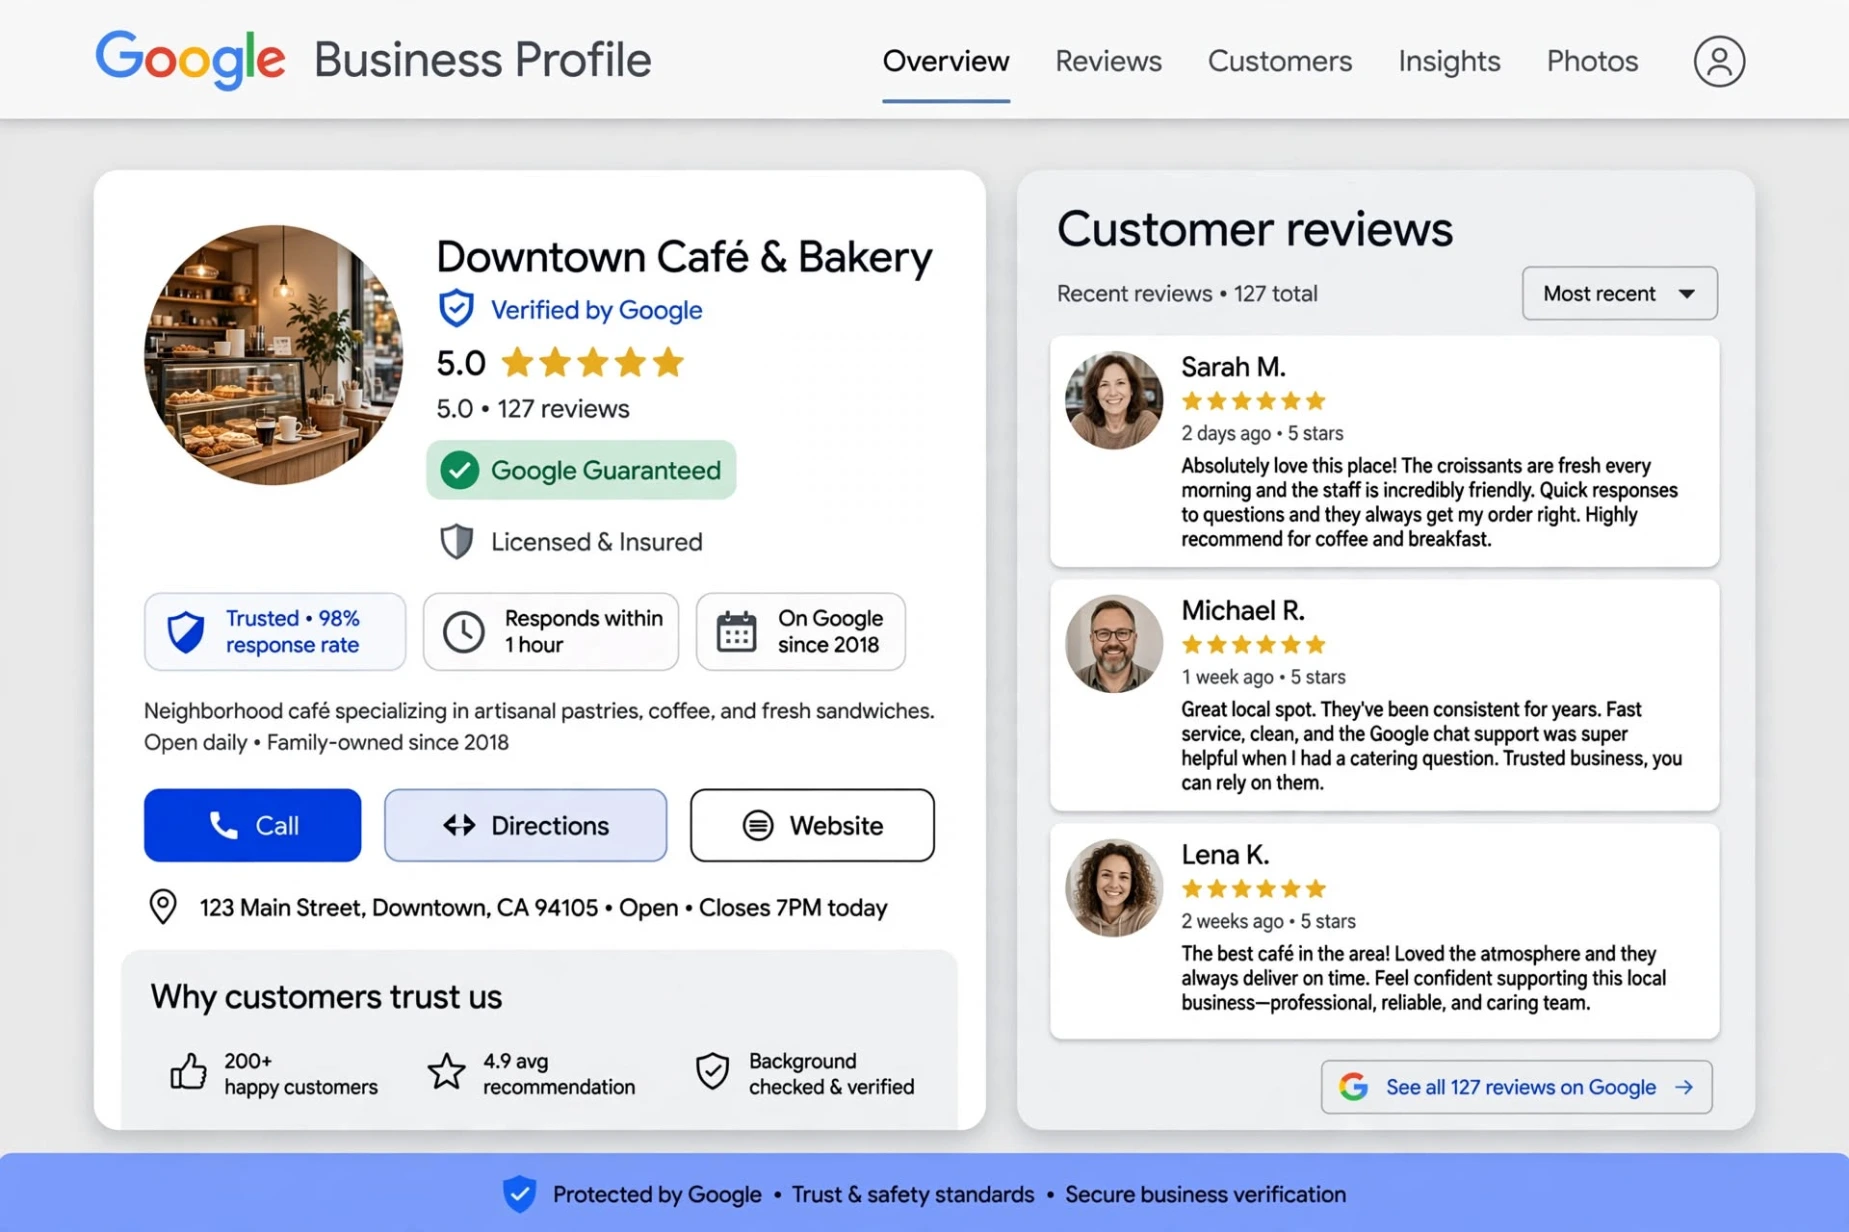The height and width of the screenshot is (1232, 1849).
Task: Click the Trust & safety standards footer text
Action: (x=913, y=1195)
